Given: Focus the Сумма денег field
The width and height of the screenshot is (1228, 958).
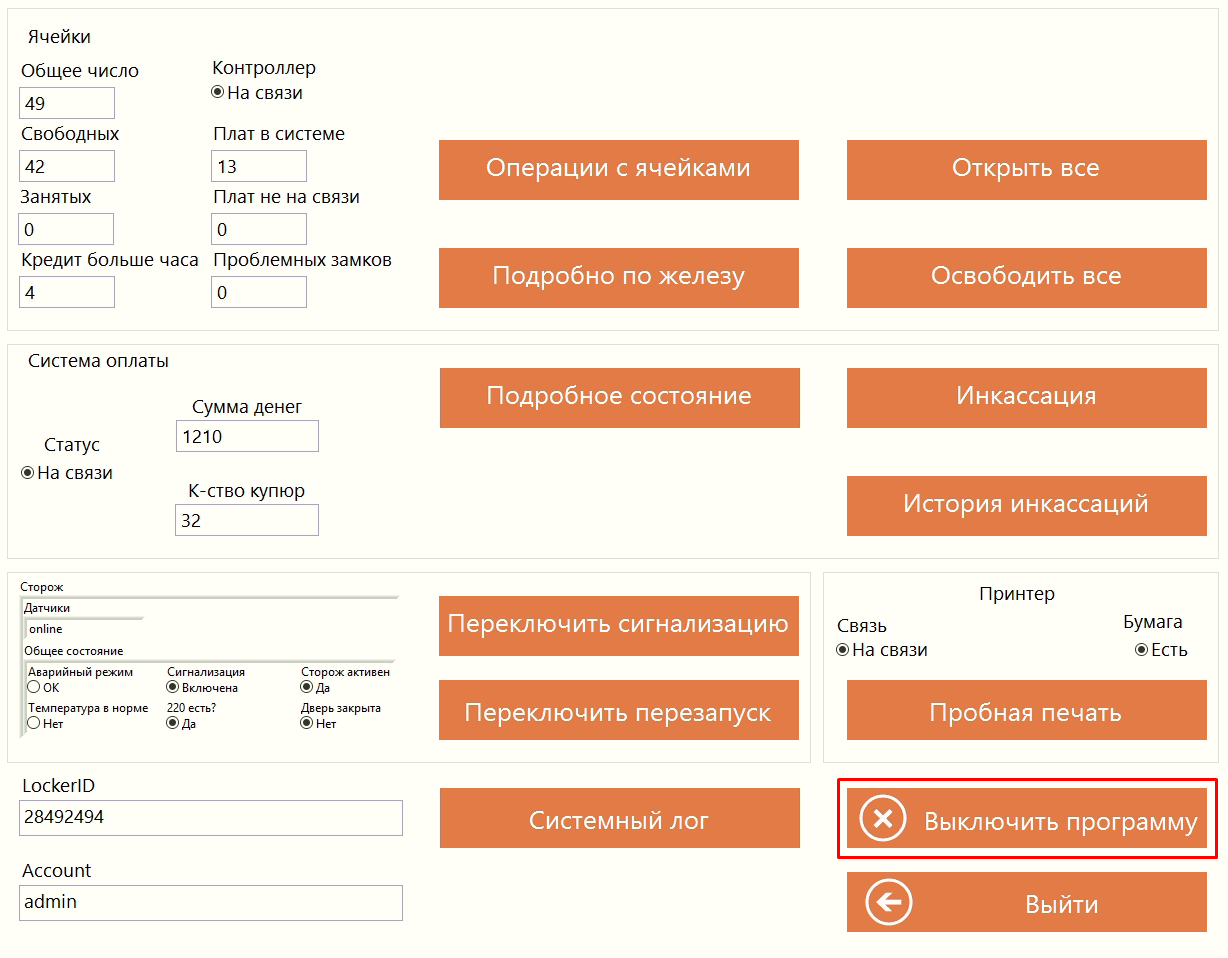Looking at the screenshot, I should pos(246,437).
